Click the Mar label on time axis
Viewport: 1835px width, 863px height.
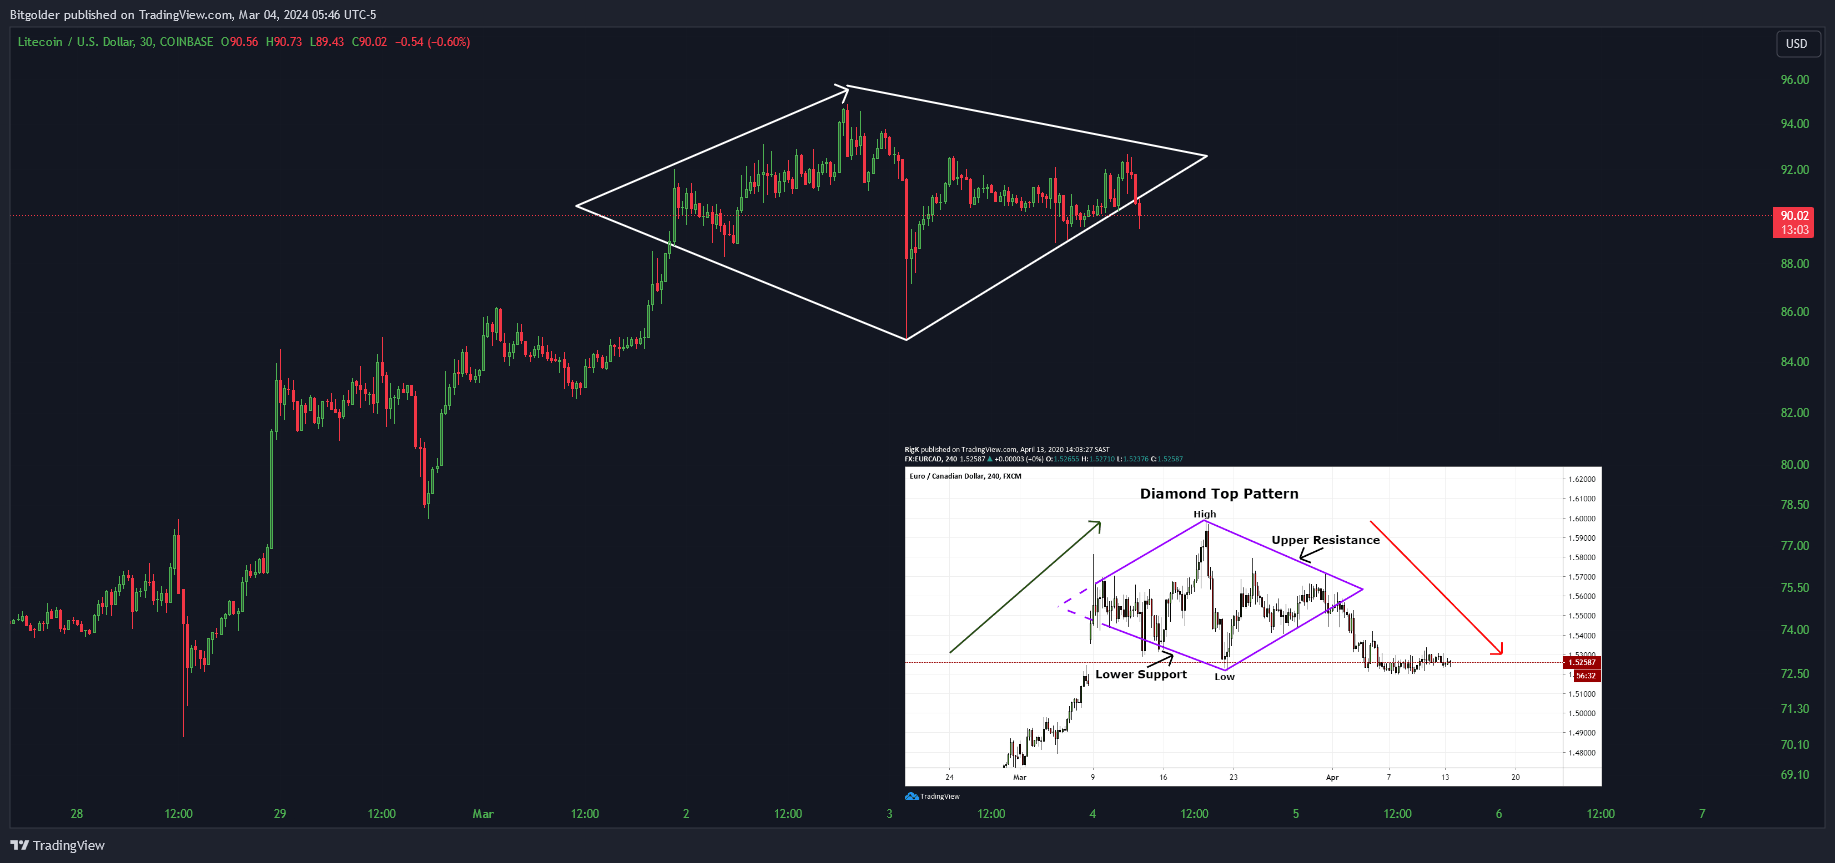pos(483,814)
